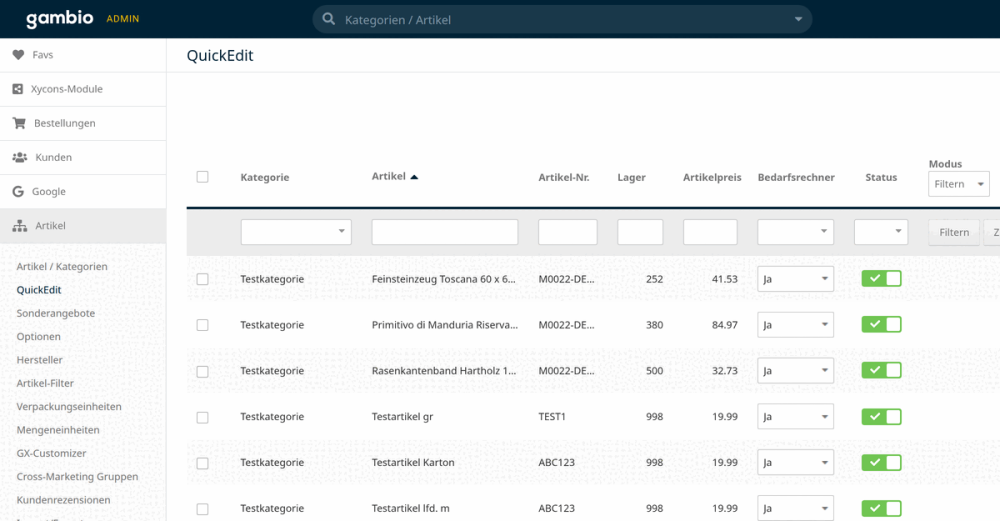Sort by the Lager column header
1000x521 pixels.
point(631,177)
